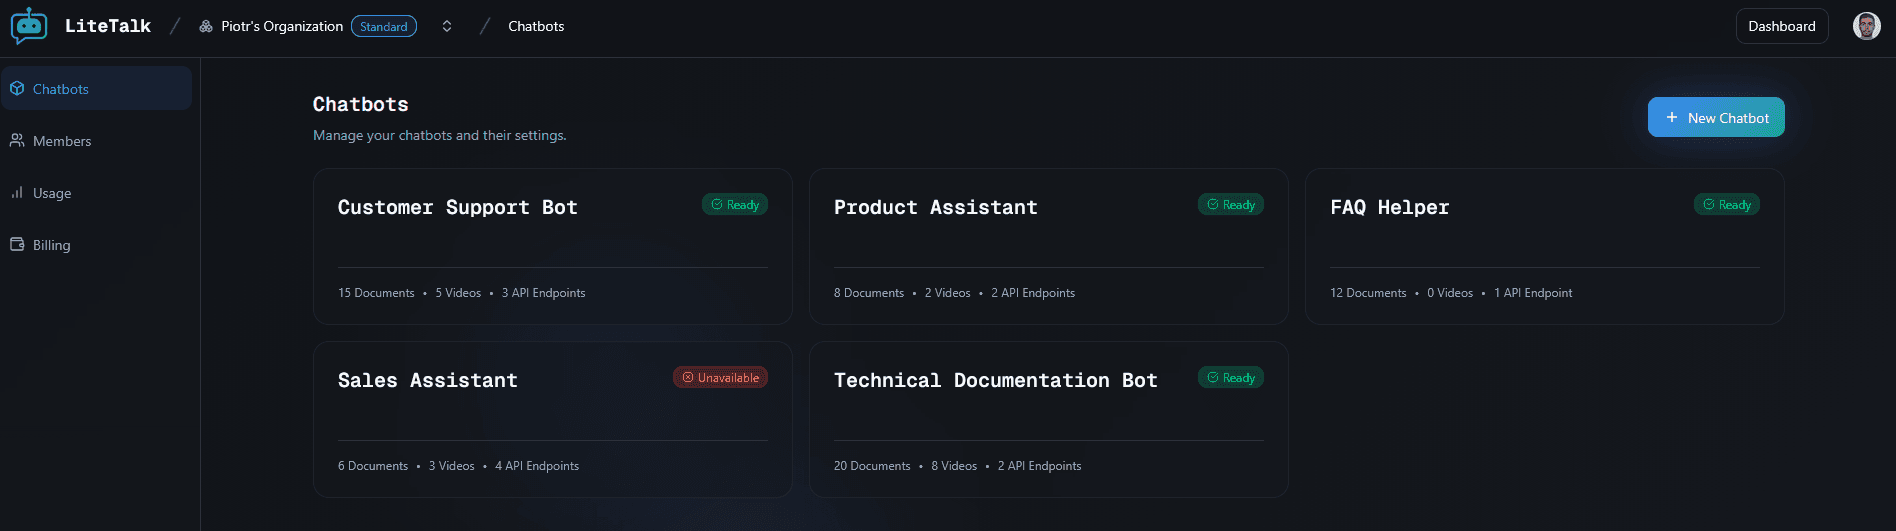This screenshot has width=1896, height=531.
Task: Click '12 Documents' on FAQ Helper
Action: [1368, 293]
